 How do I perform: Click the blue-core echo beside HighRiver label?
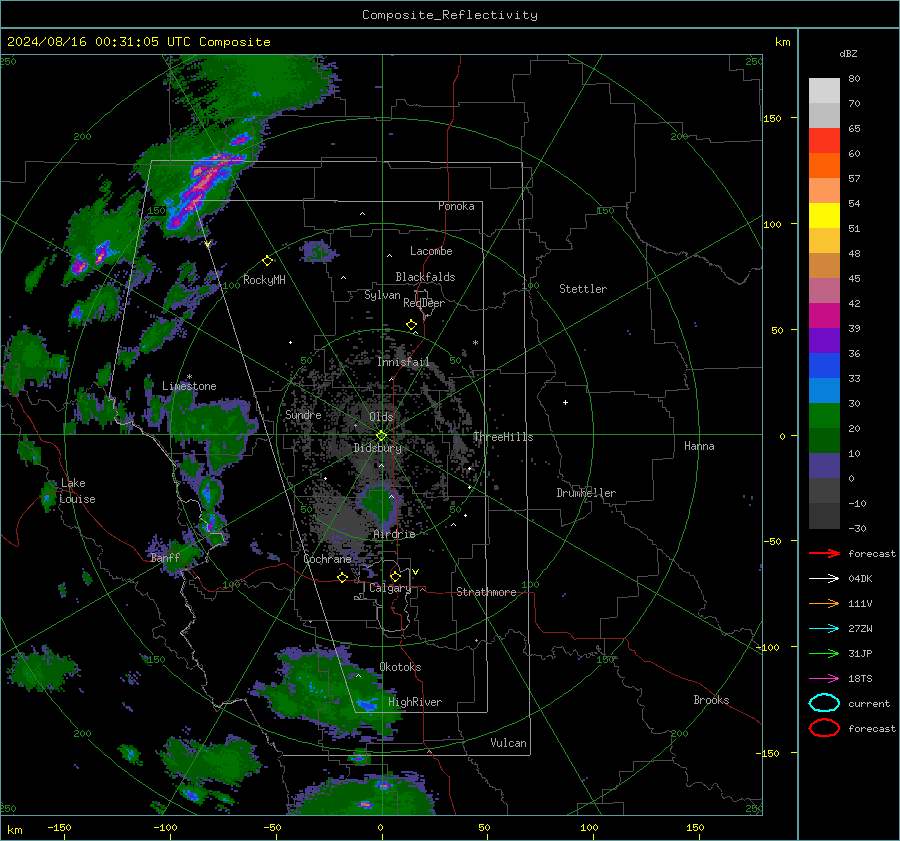click(x=366, y=703)
